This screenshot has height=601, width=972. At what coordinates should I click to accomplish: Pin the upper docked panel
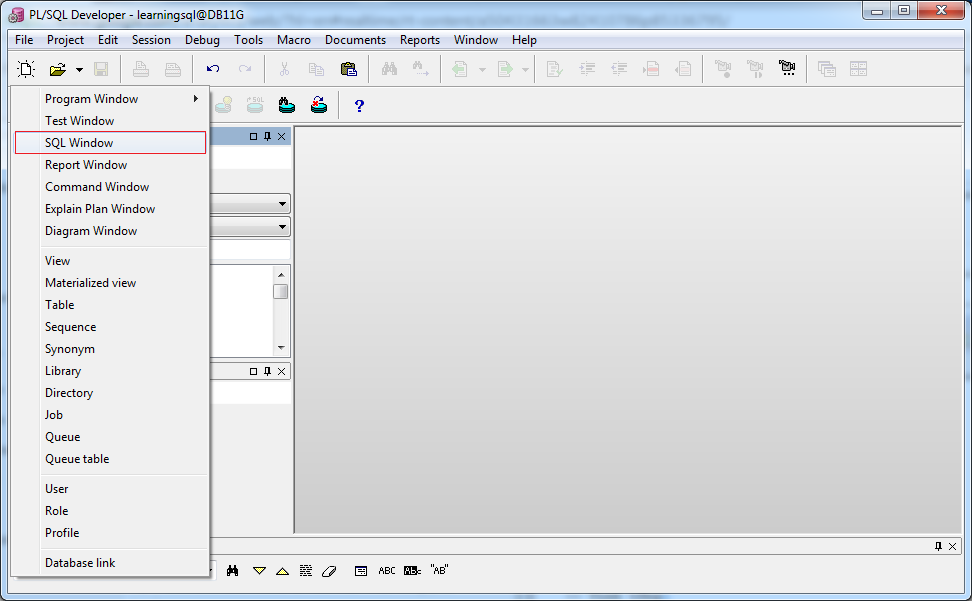267,136
